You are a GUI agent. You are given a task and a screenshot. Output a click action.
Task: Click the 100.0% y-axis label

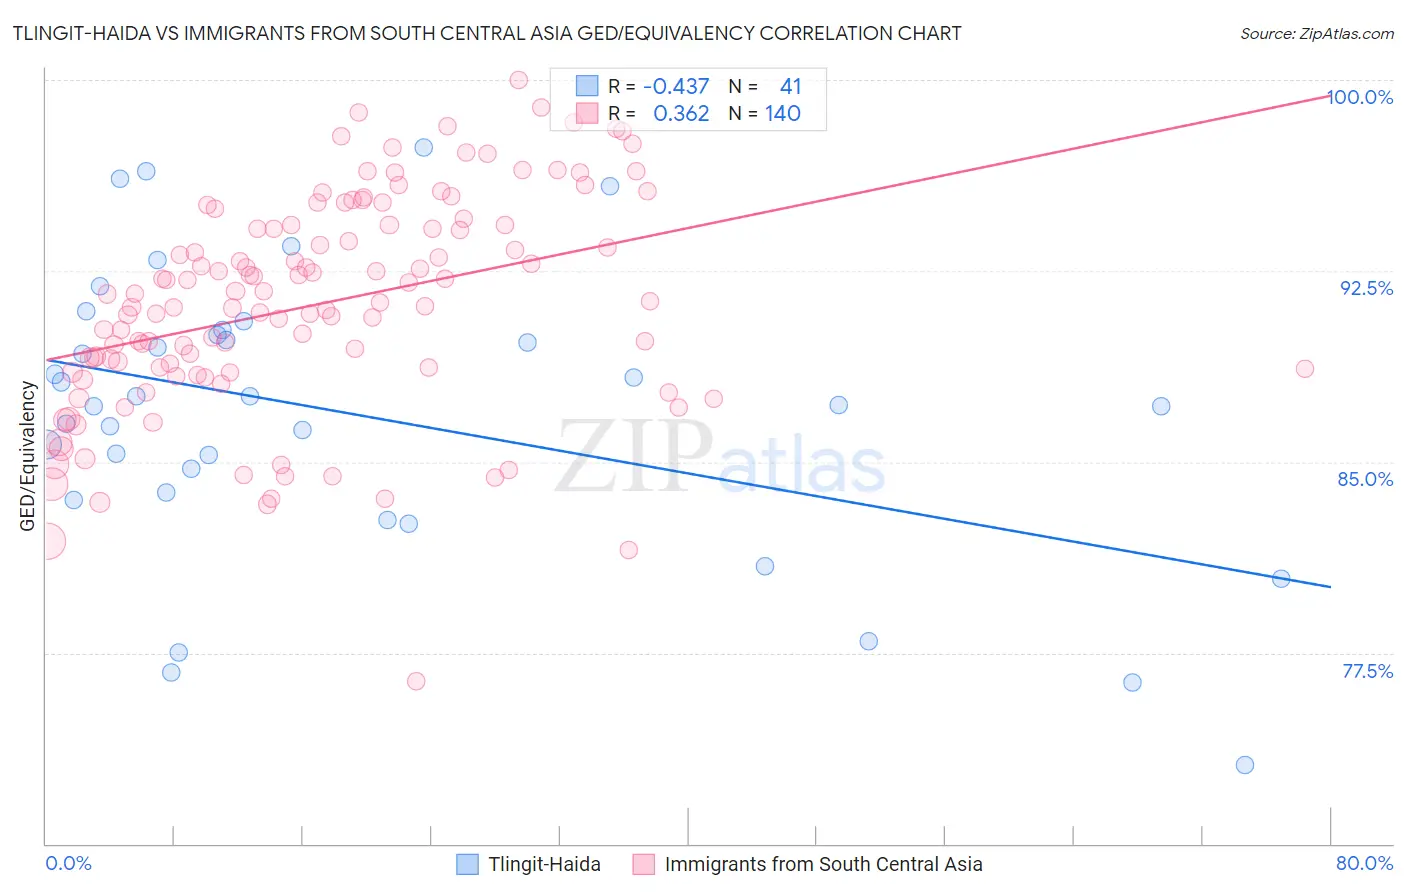click(1360, 97)
